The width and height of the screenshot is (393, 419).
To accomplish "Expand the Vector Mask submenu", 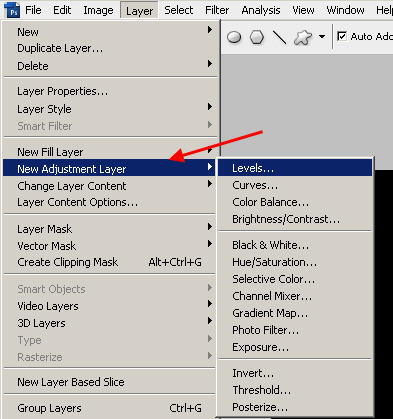I will coord(110,246).
